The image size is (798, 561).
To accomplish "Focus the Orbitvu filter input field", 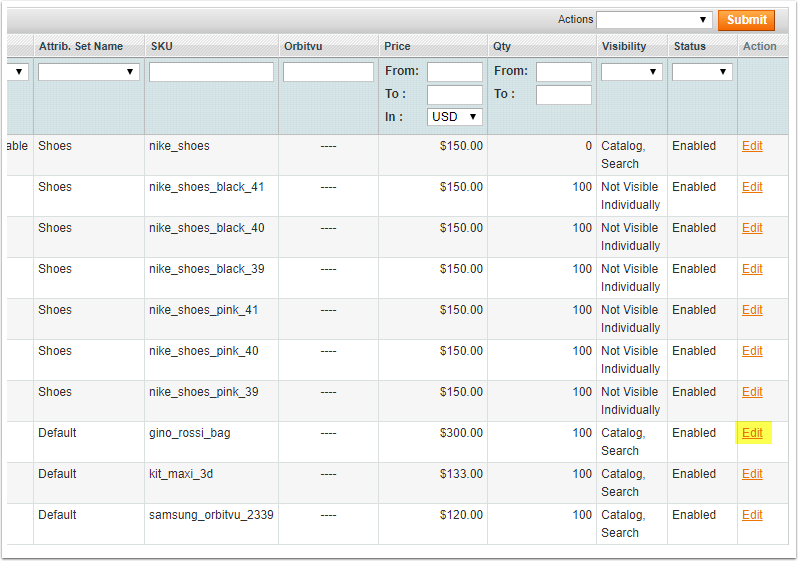I will click(328, 72).
